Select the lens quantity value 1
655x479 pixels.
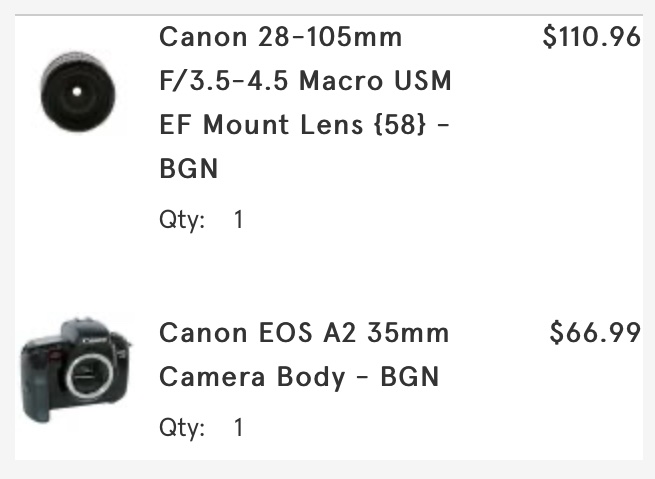click(238, 219)
